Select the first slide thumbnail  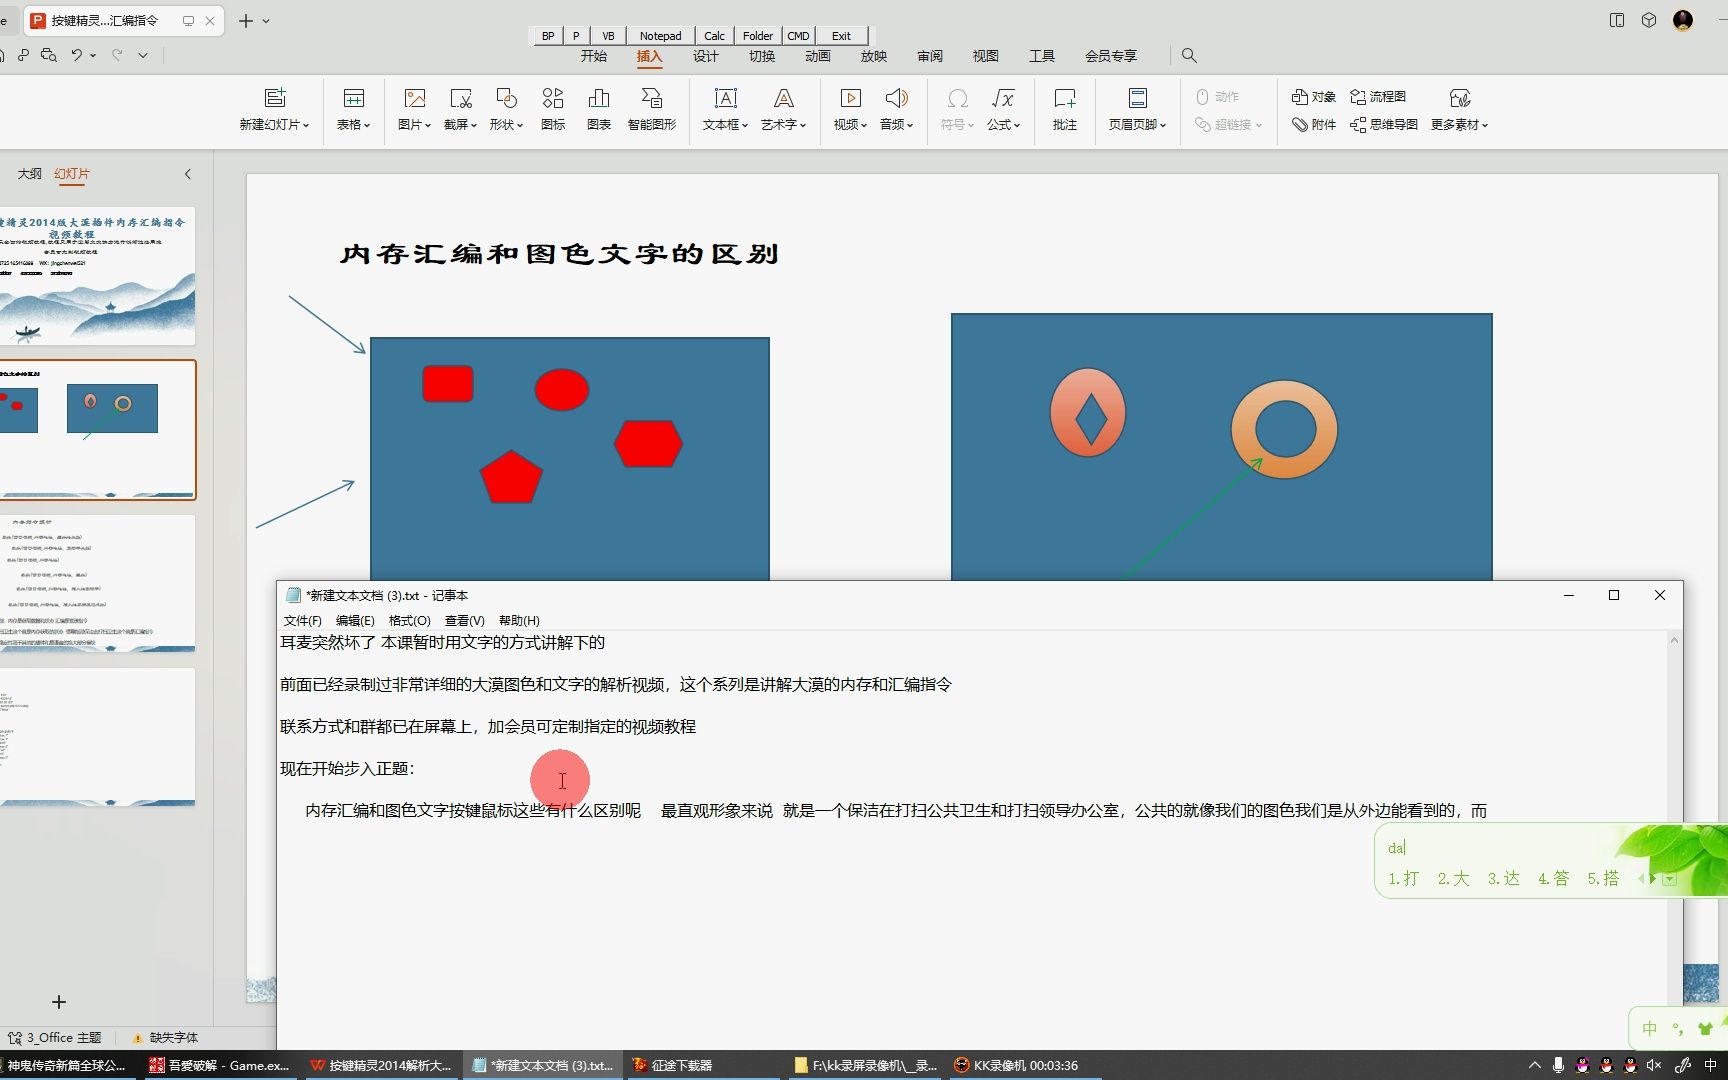97,276
